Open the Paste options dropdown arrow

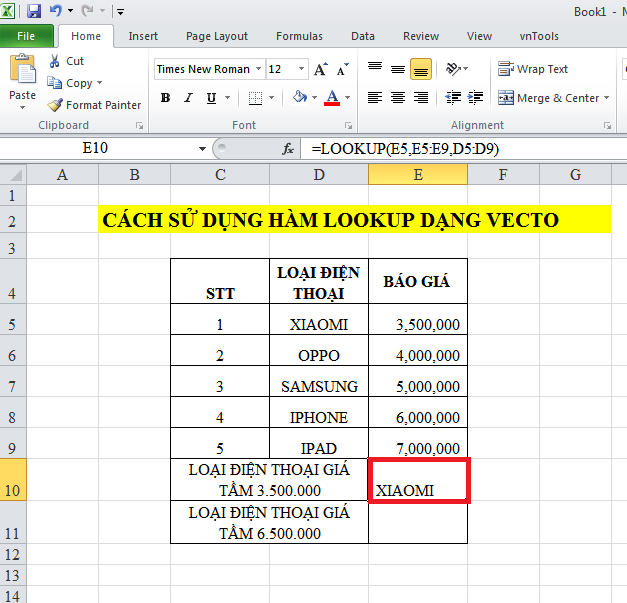point(22,108)
